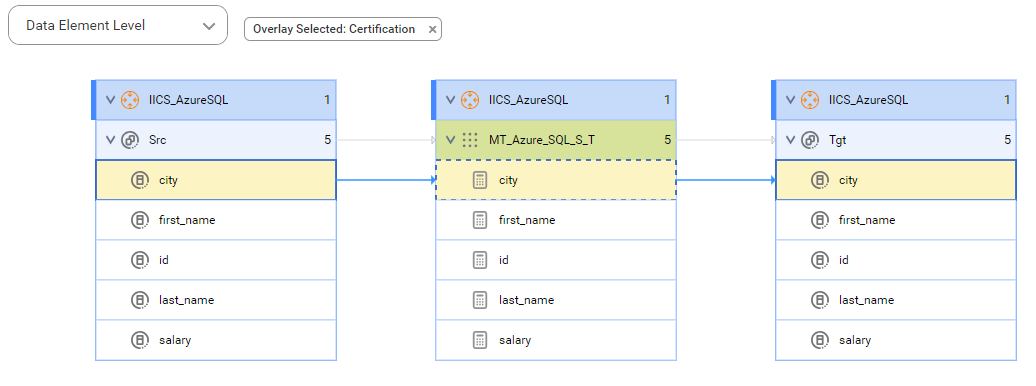1036x386 pixels.
Task: Click the orange resource icon above Src
Action: (x=130, y=100)
